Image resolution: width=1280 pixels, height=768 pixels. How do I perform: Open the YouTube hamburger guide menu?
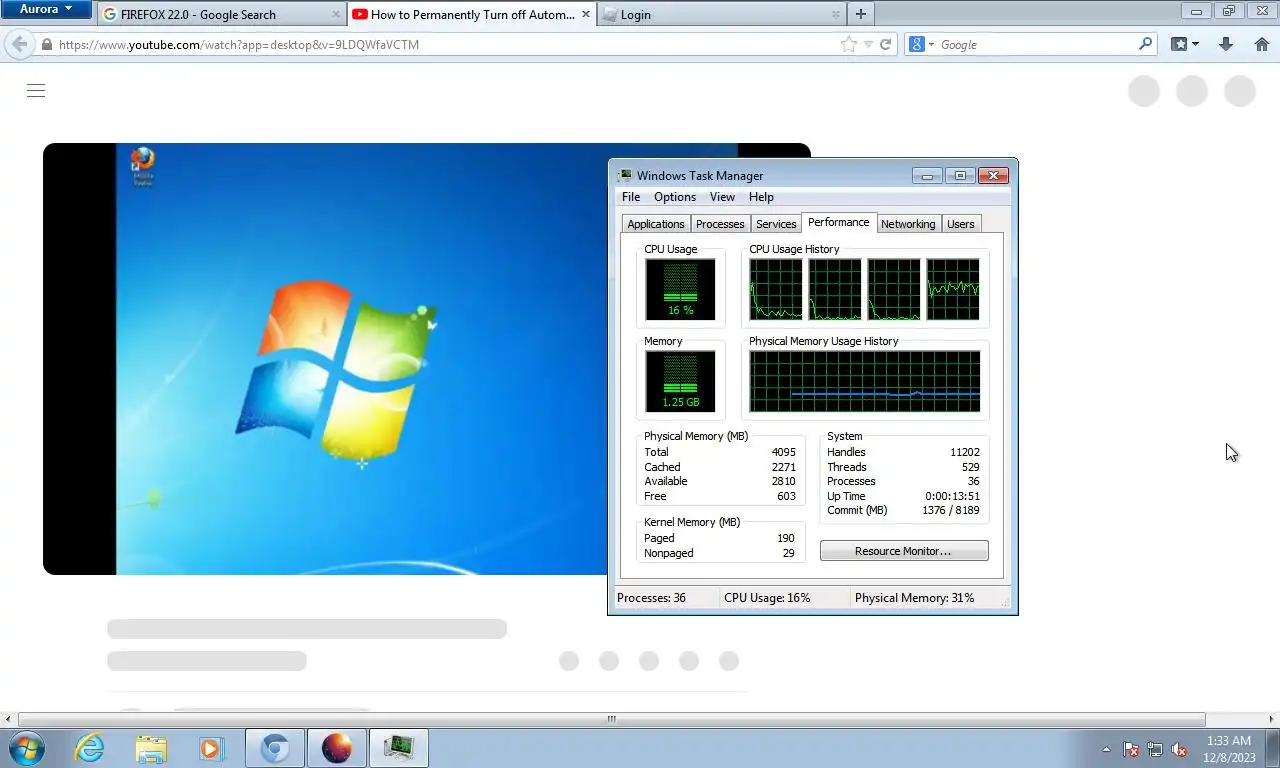36,91
